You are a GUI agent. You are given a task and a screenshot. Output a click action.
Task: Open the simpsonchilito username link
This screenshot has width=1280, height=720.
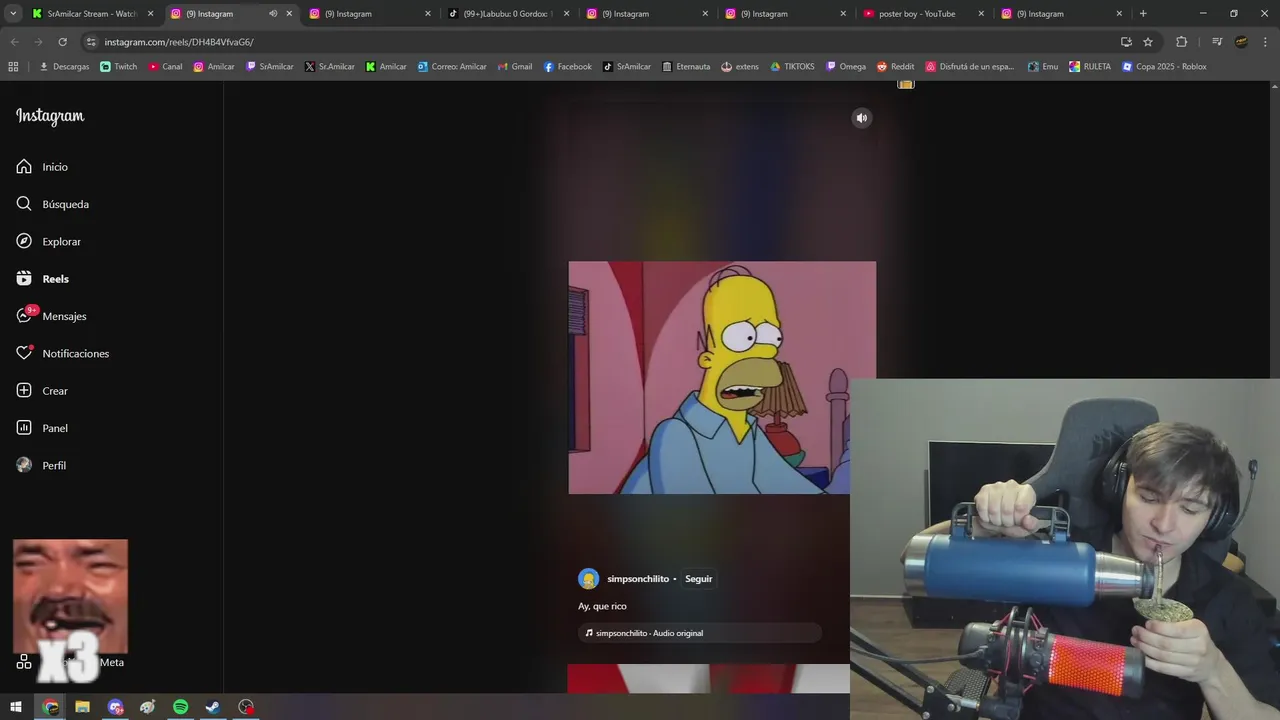pyautogui.click(x=638, y=579)
